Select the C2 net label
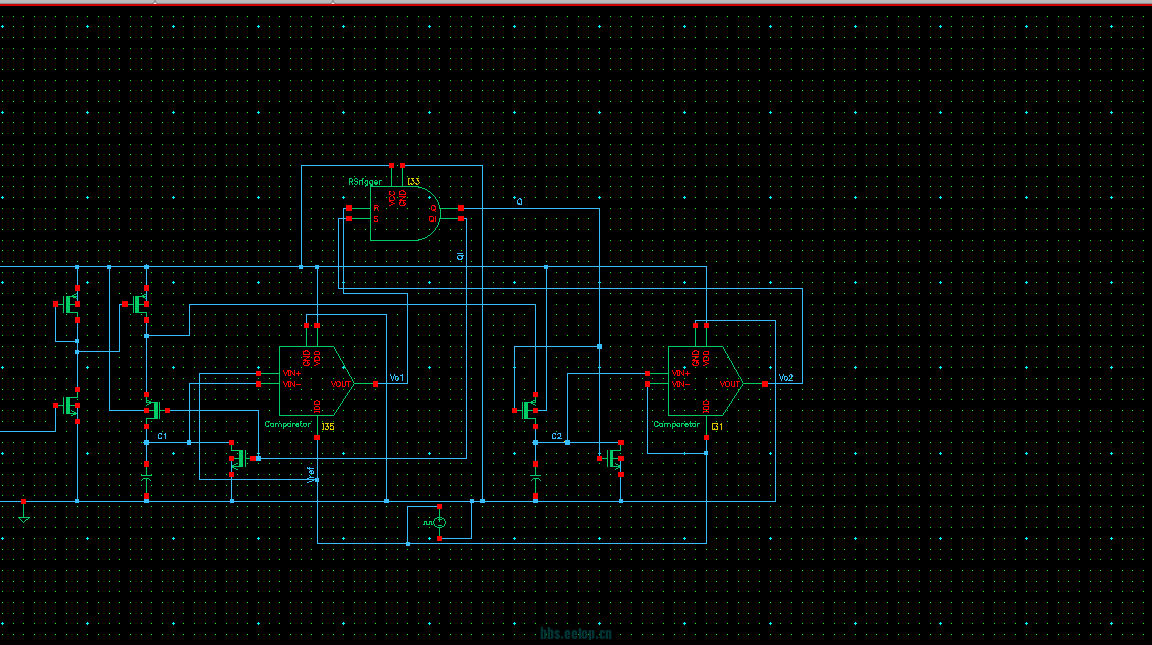 pos(557,436)
